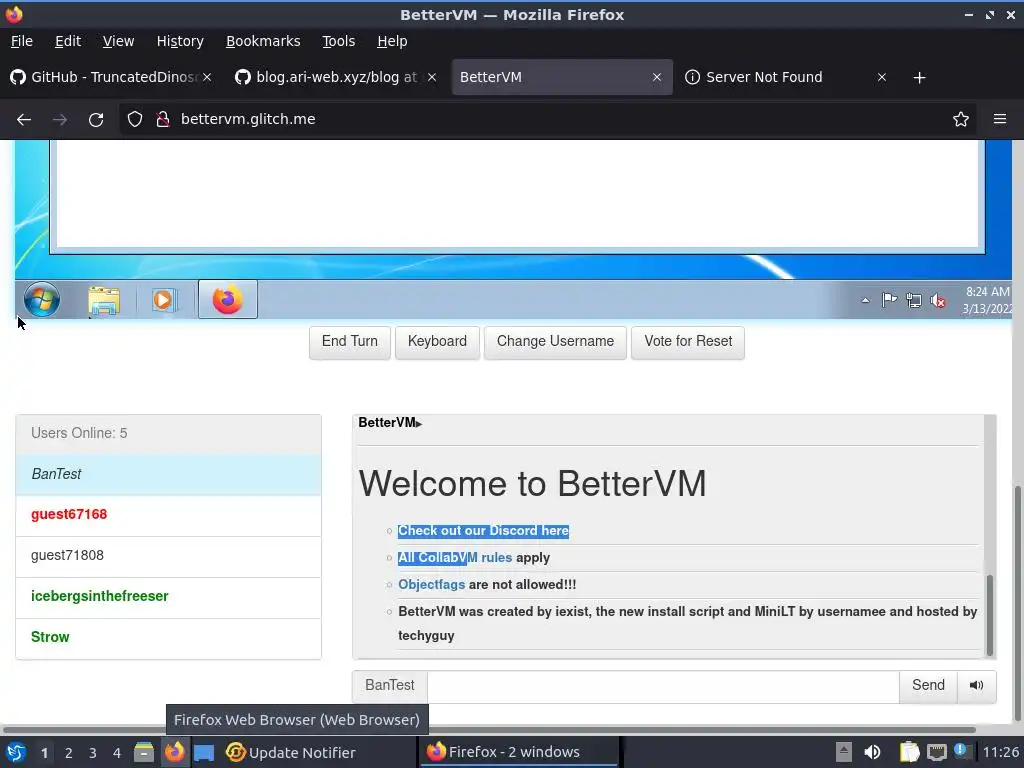Send the chat message
The height and width of the screenshot is (768, 1024).
(x=928, y=686)
